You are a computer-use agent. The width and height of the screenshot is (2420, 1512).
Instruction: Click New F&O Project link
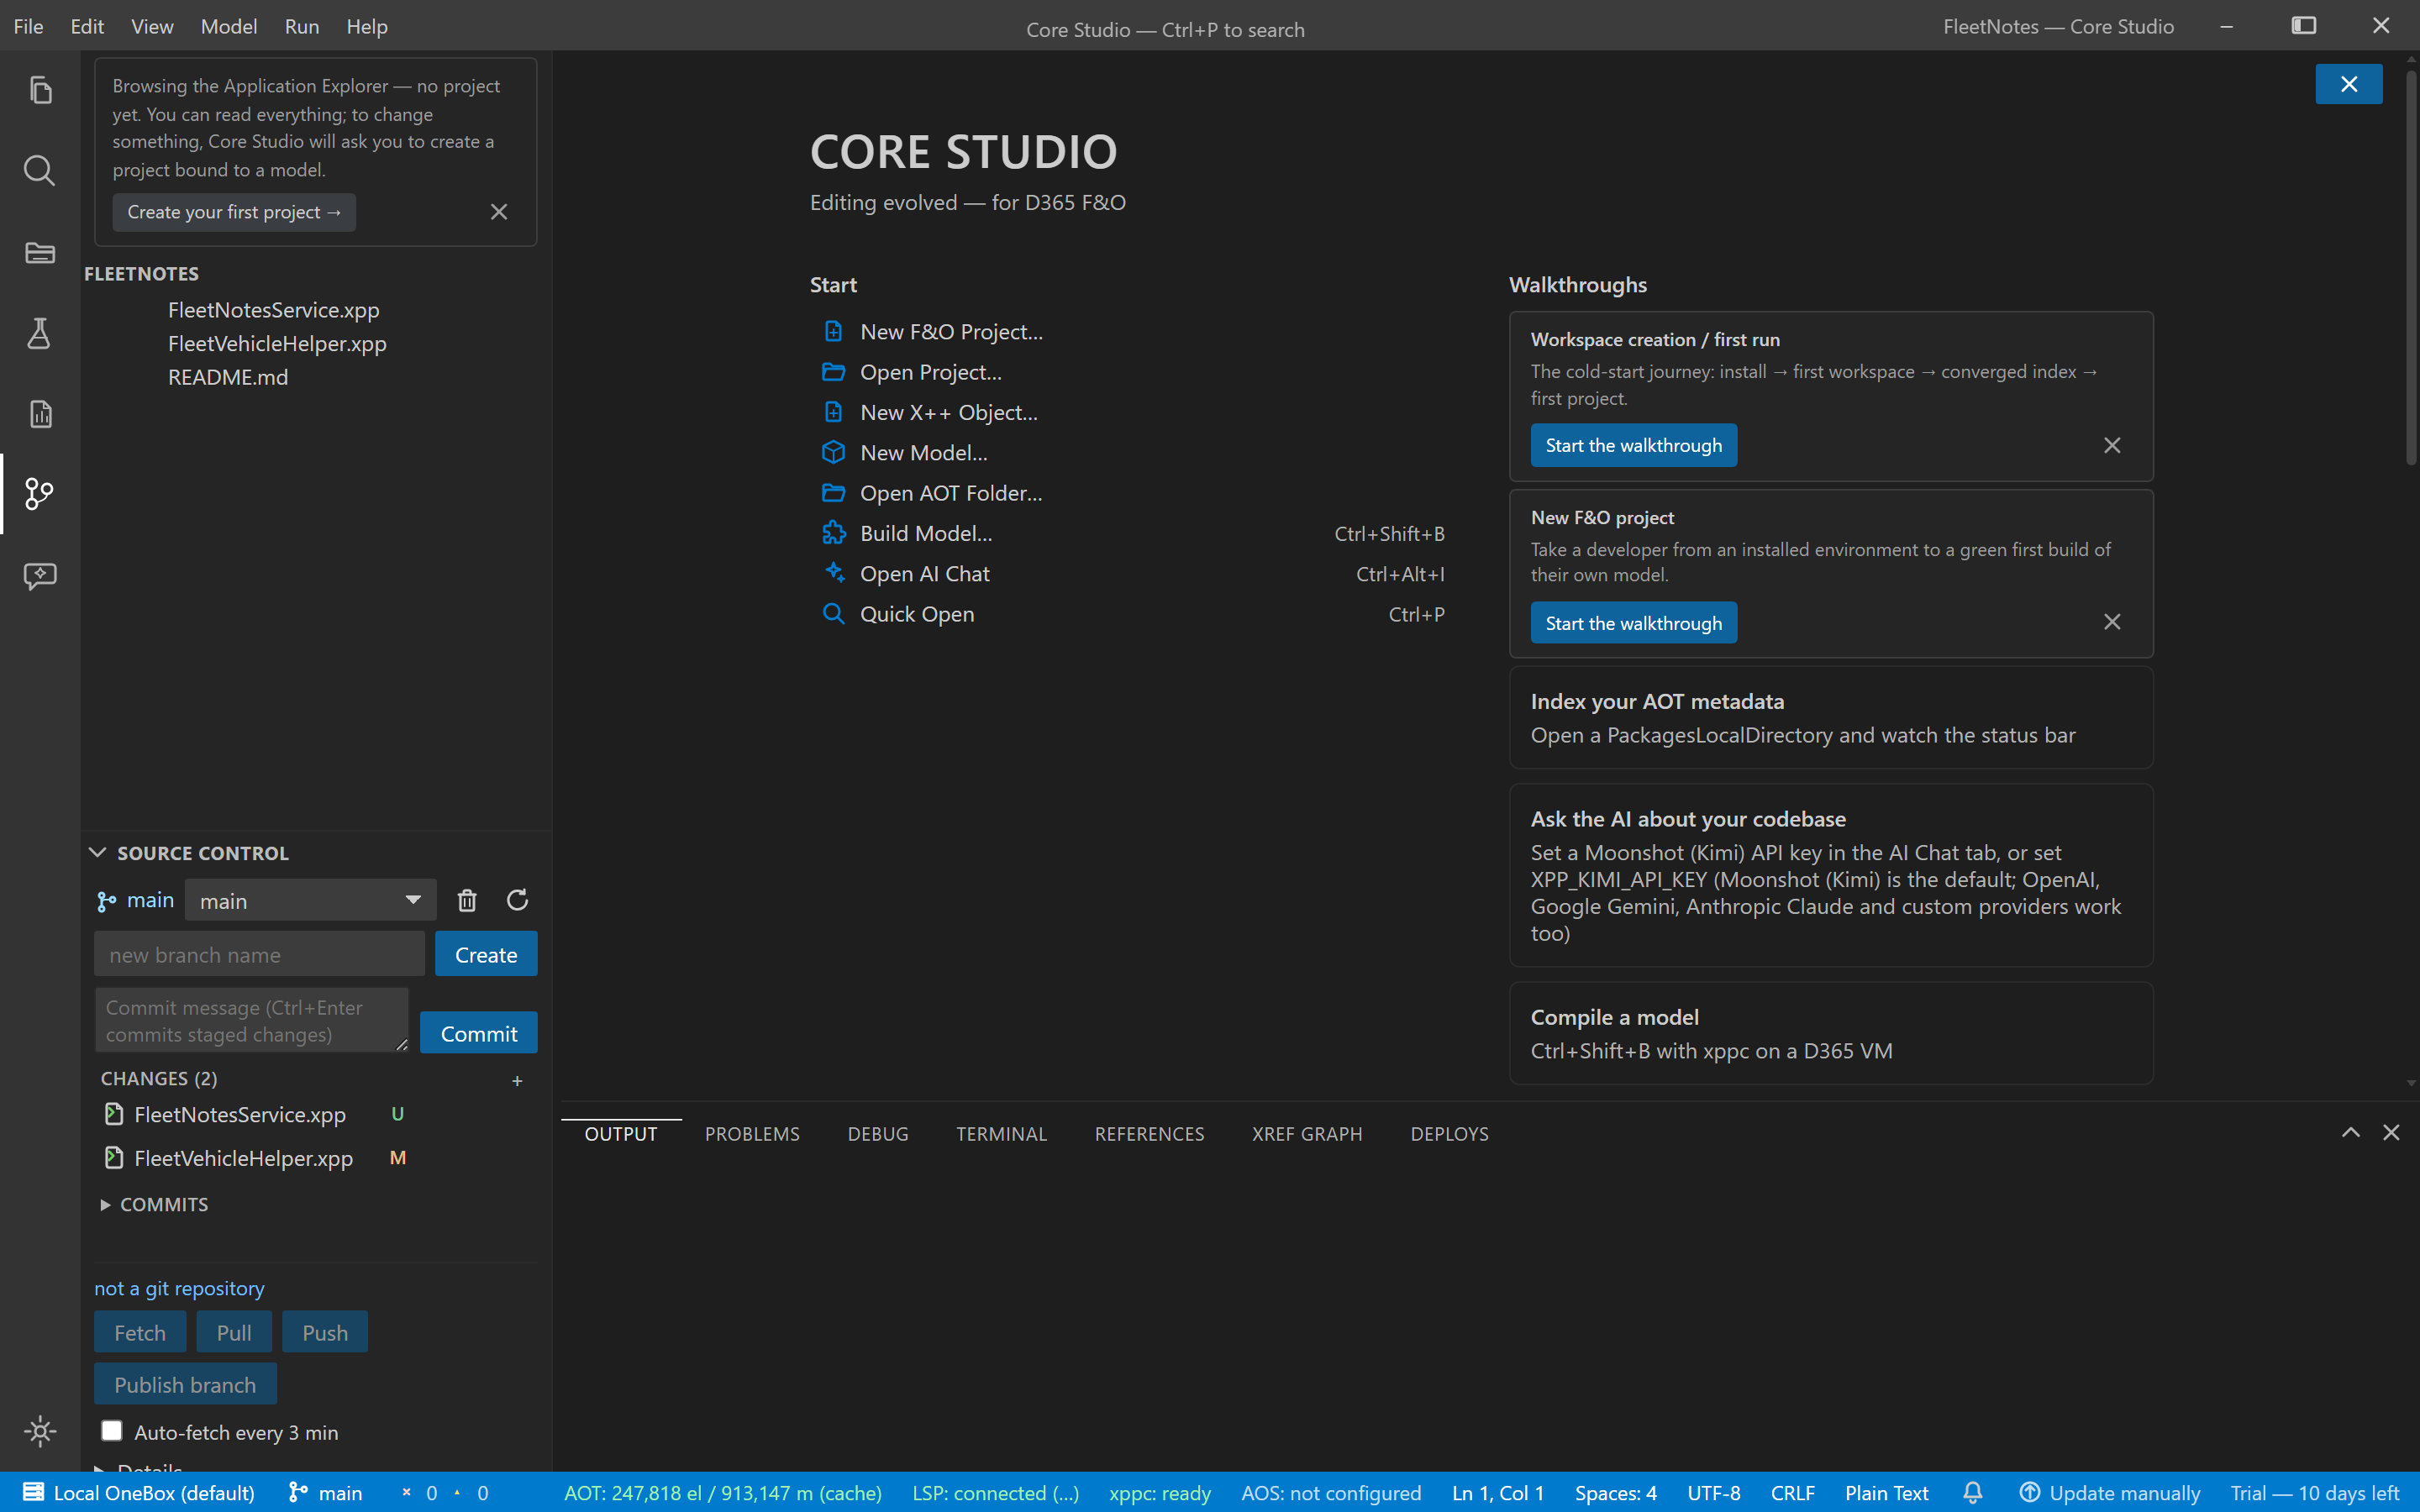951,331
